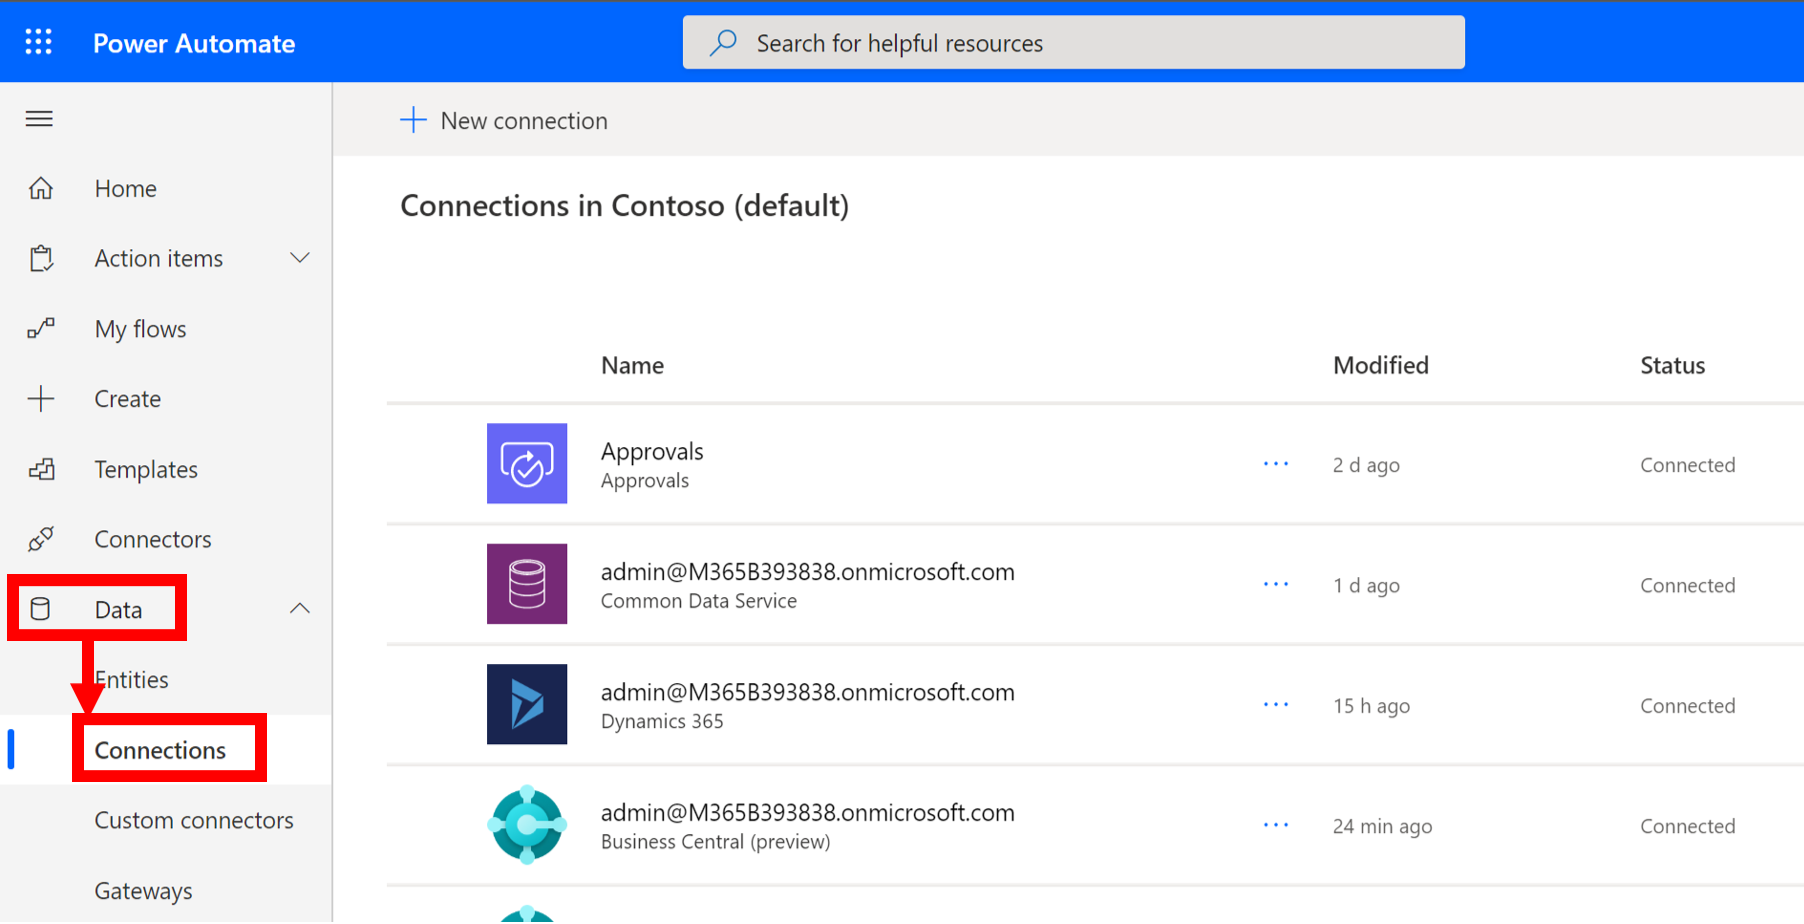
Task: Click the 'Connections in Contoso (default)' heading
Action: [625, 206]
